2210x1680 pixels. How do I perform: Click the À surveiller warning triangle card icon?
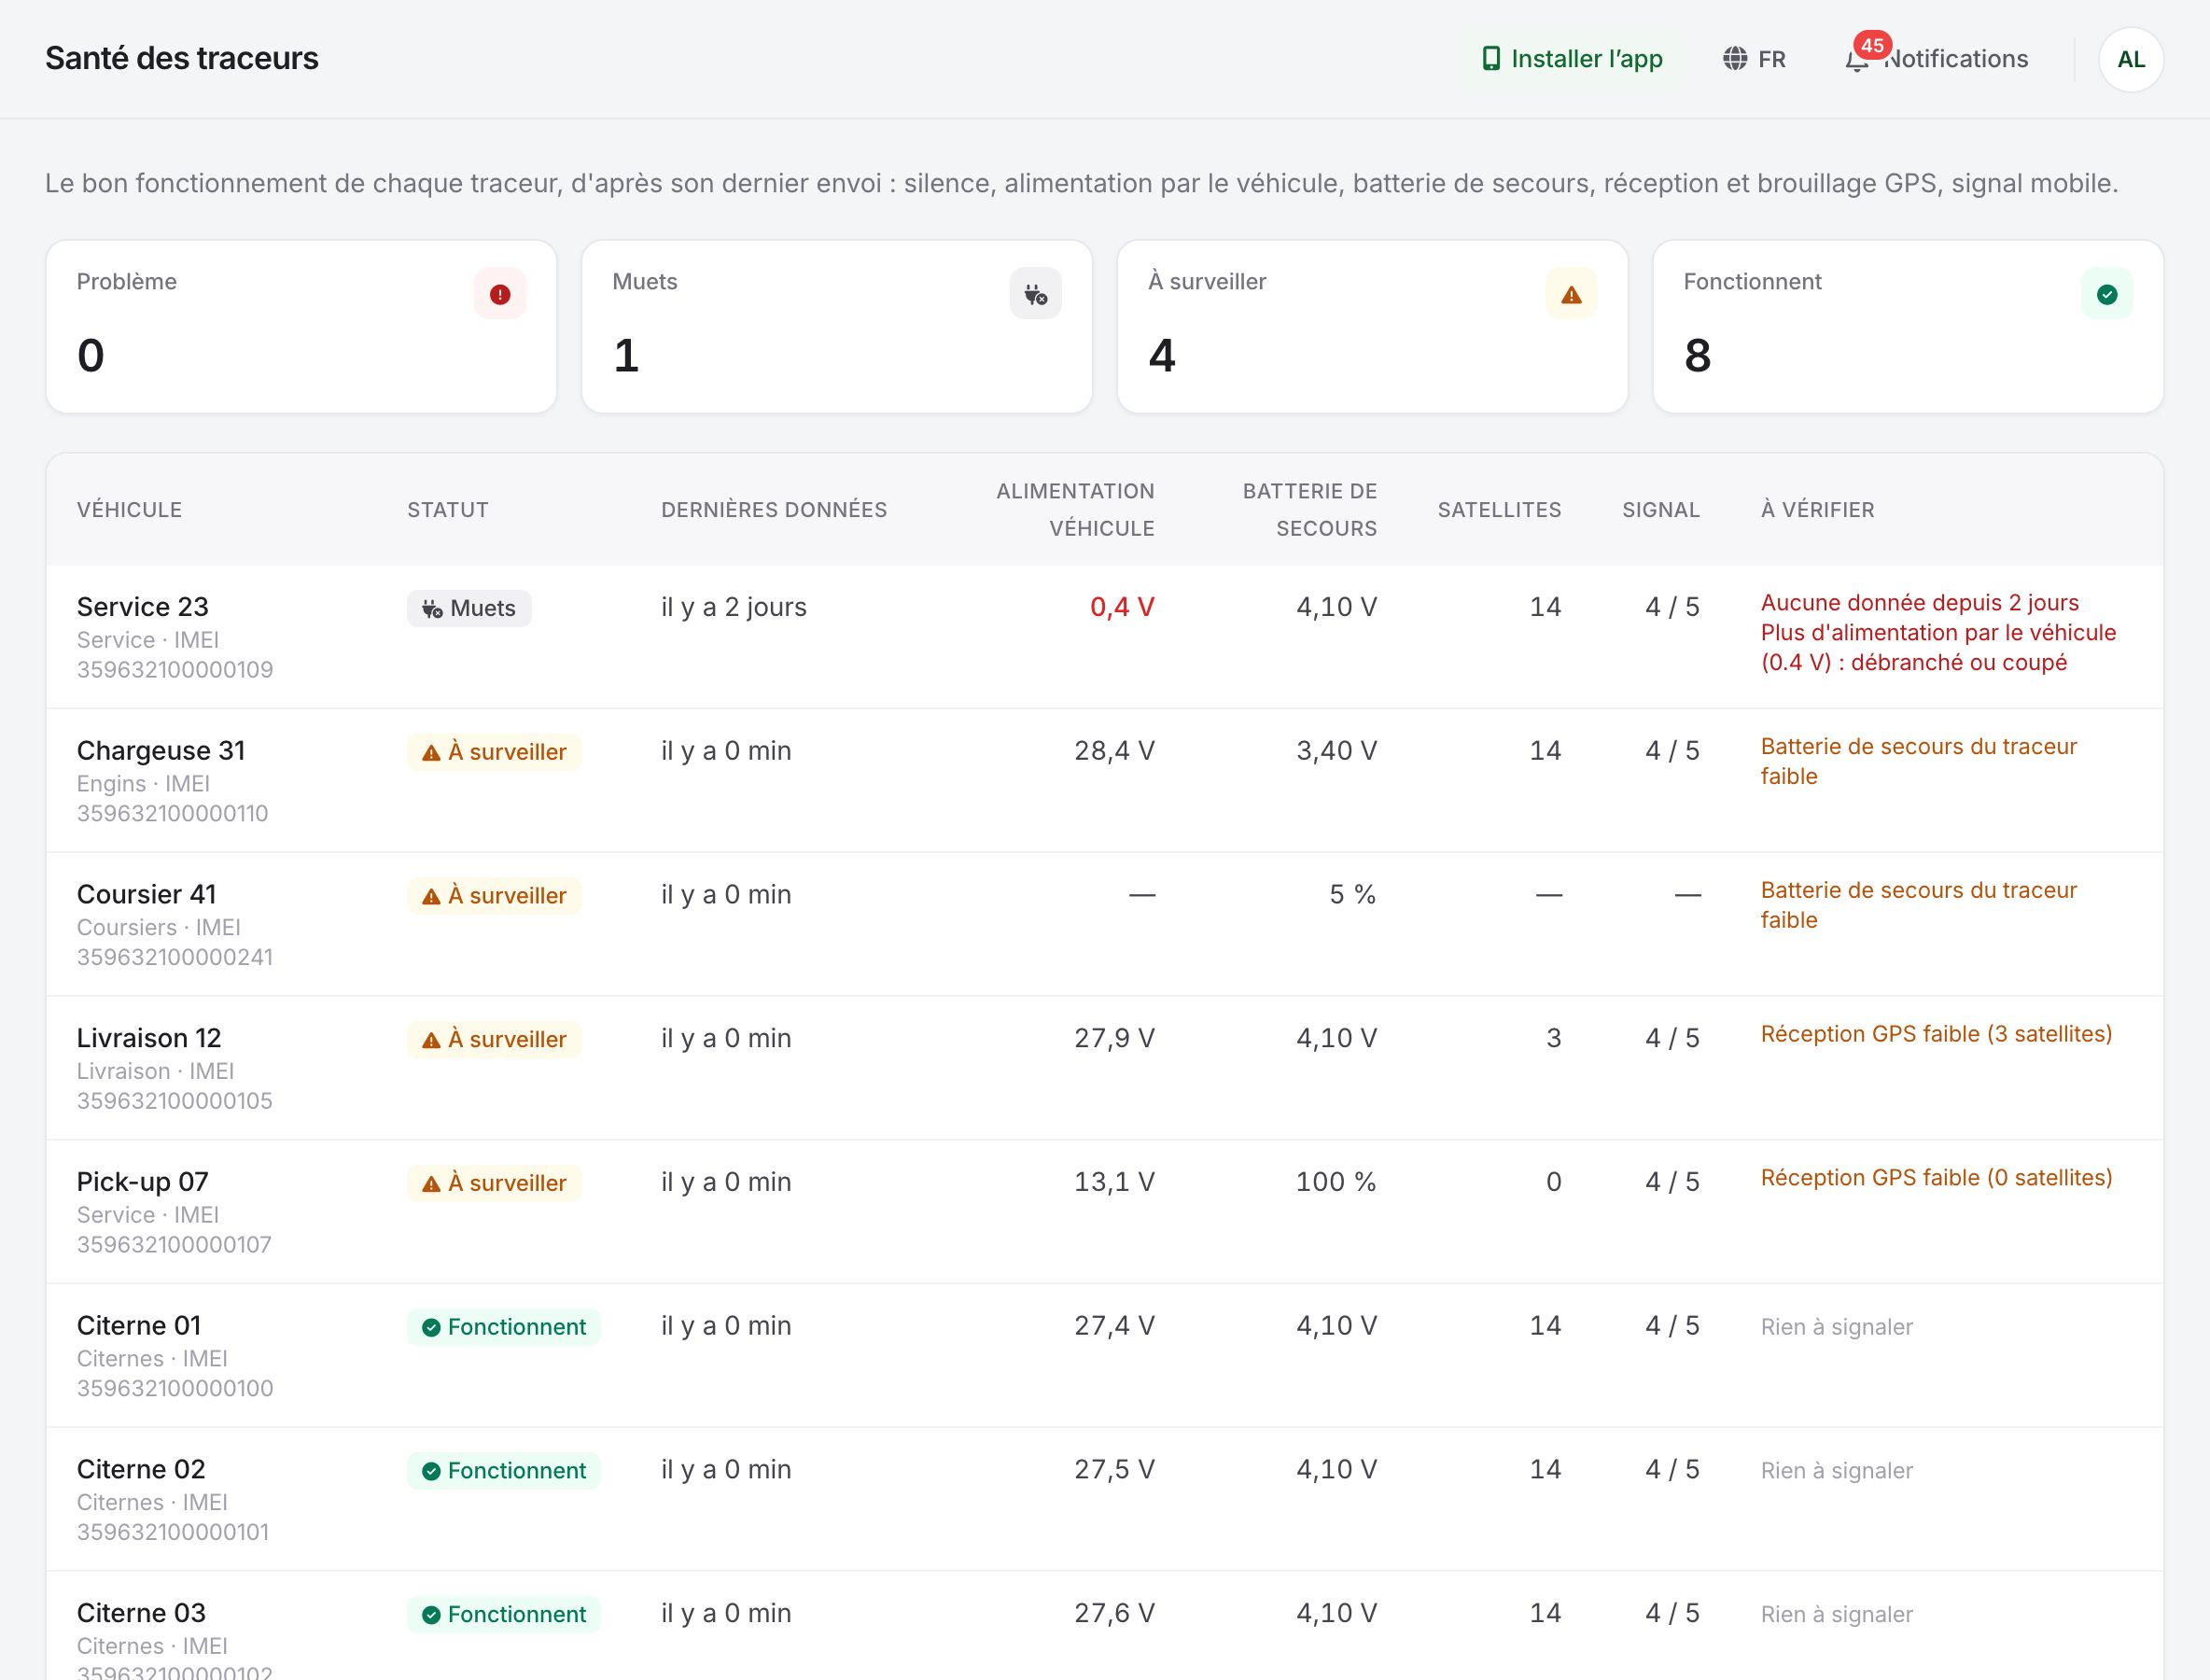point(1571,294)
